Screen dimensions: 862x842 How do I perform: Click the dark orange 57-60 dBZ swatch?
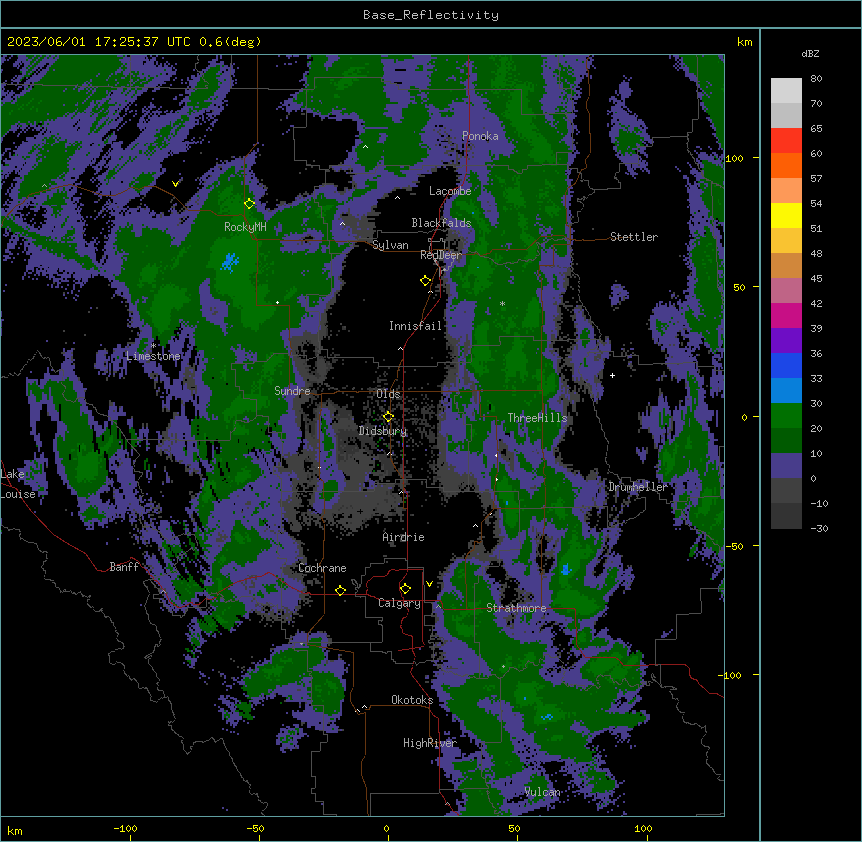(x=786, y=165)
